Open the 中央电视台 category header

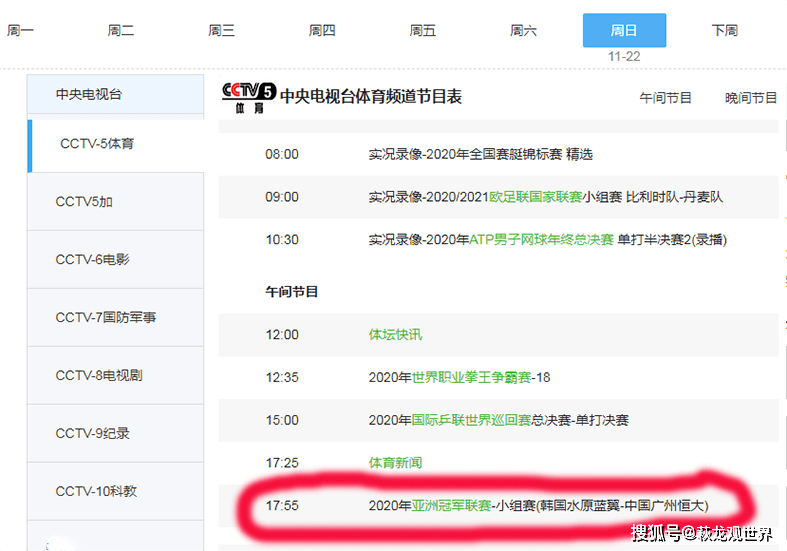click(x=115, y=94)
